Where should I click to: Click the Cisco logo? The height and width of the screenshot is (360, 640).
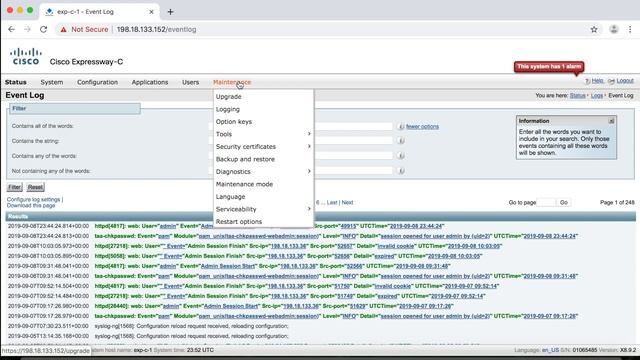click(x=26, y=57)
